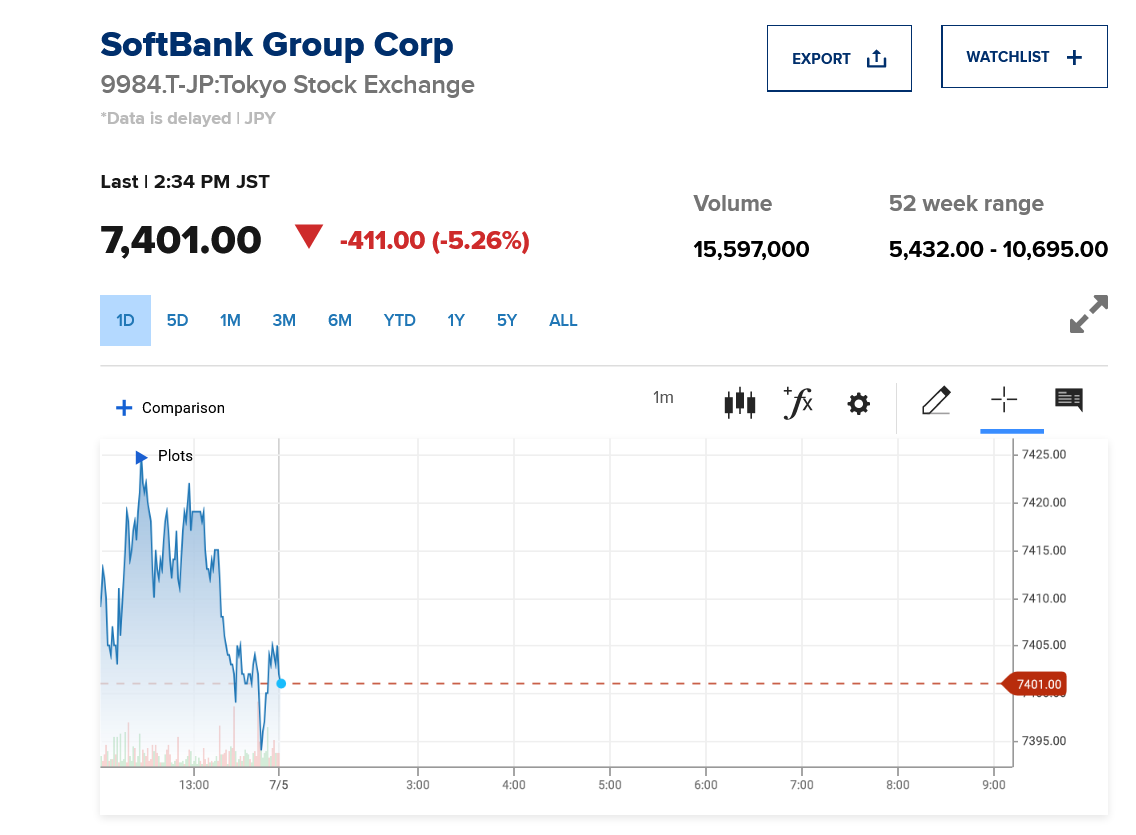Select the ALL range tab
Screen dimensions: 1136x835
tap(563, 320)
